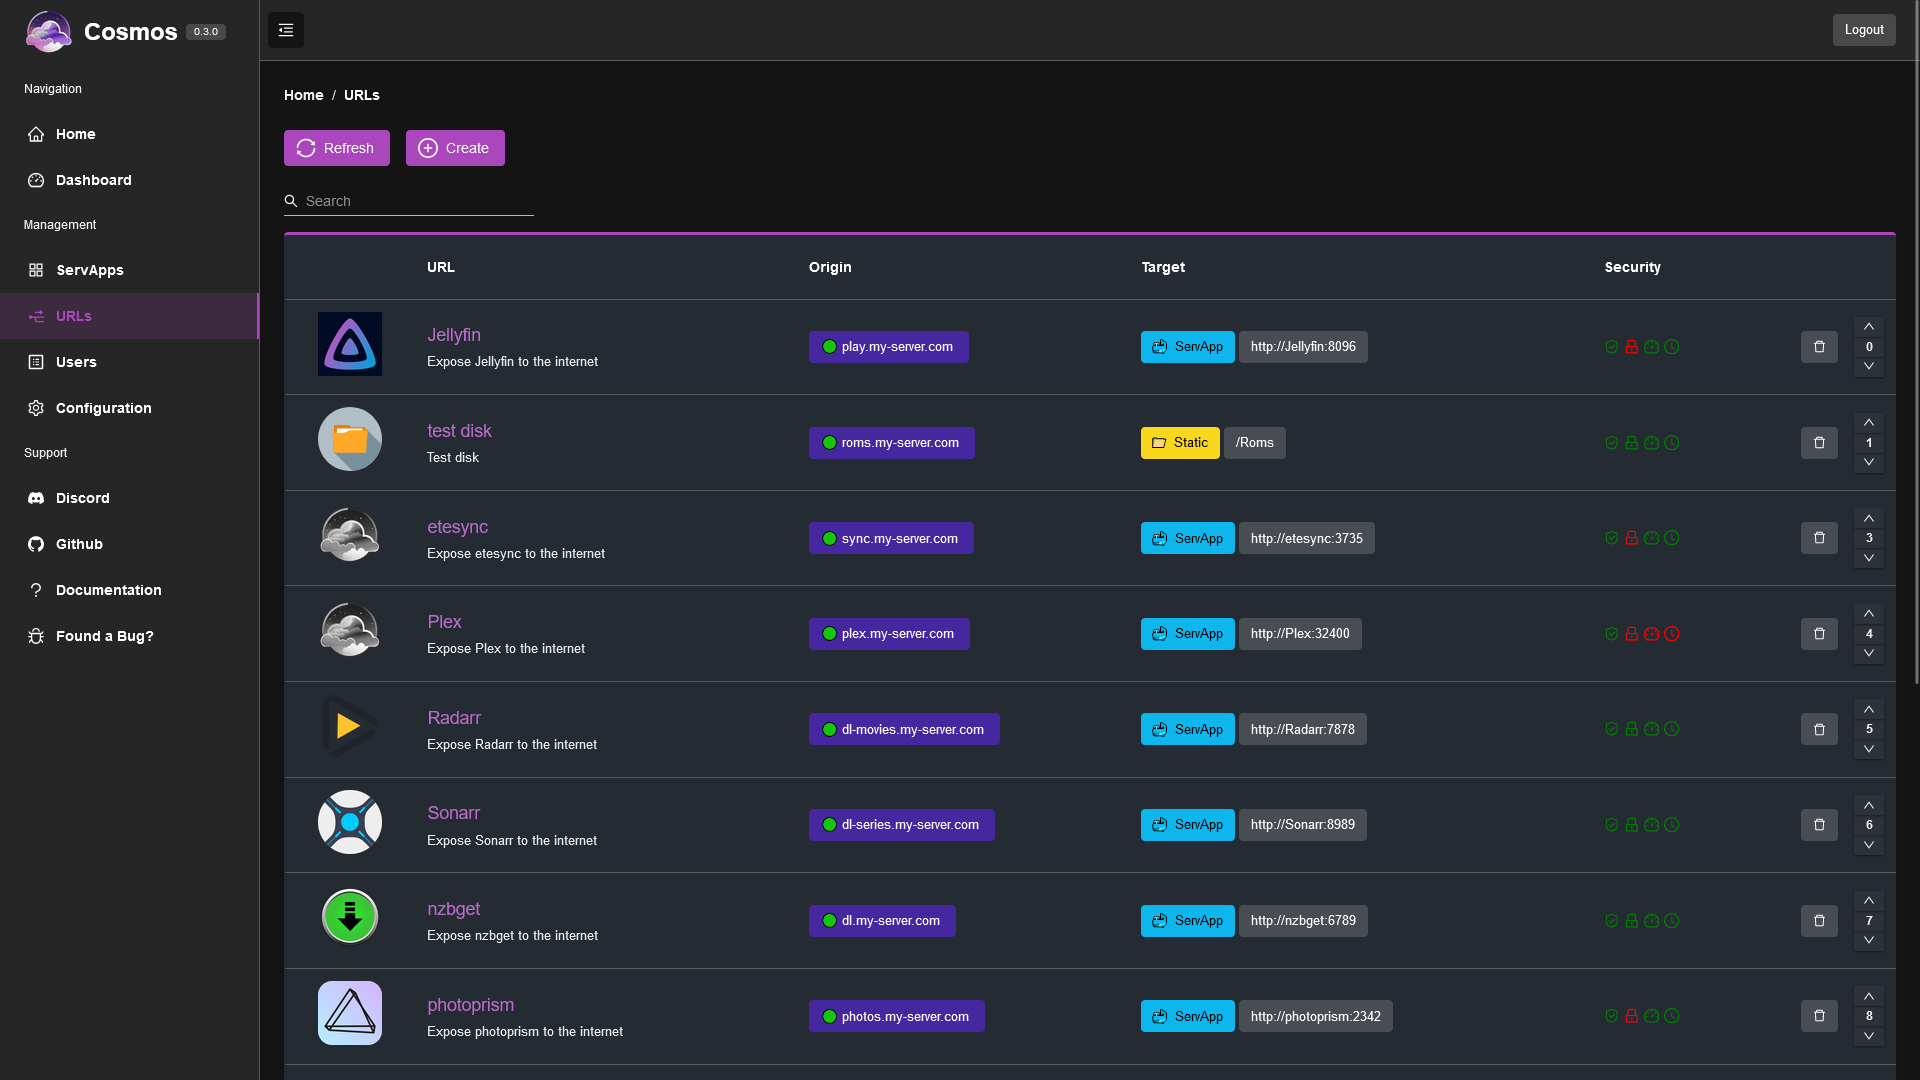
Task: Move Sonarr up in priority with the up chevron
Action: pyautogui.click(x=1868, y=805)
